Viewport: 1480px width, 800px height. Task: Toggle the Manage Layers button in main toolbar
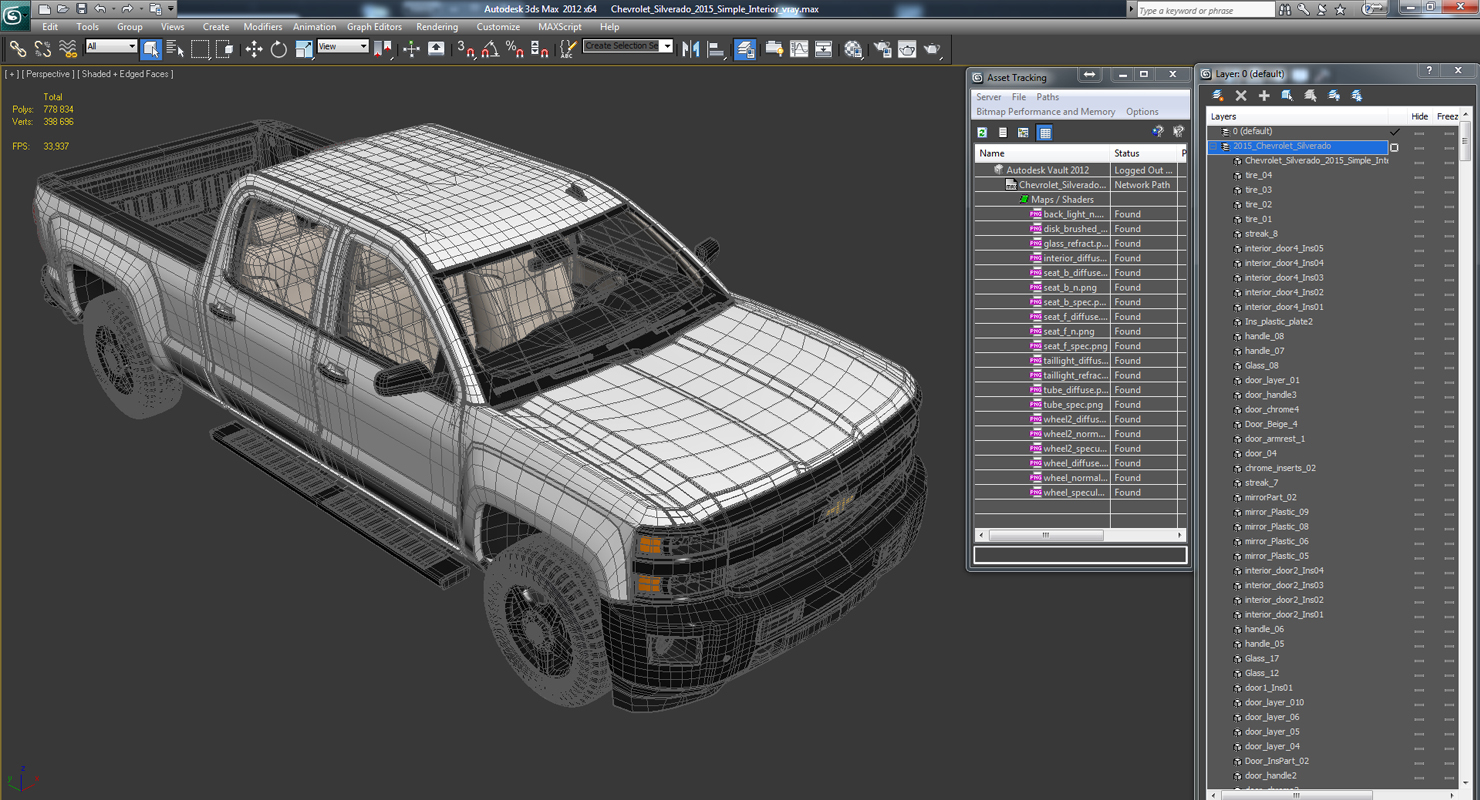pyautogui.click(x=745, y=48)
